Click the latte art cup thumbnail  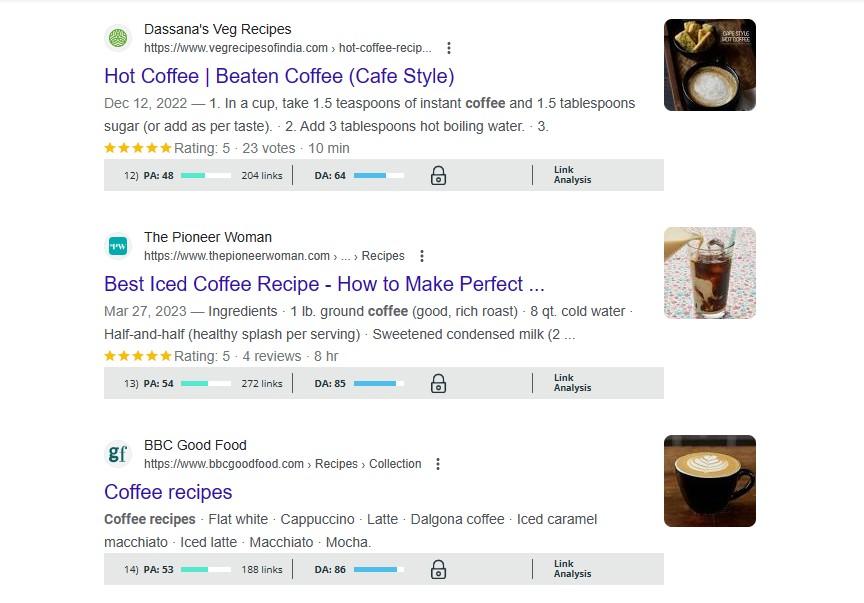tap(710, 481)
